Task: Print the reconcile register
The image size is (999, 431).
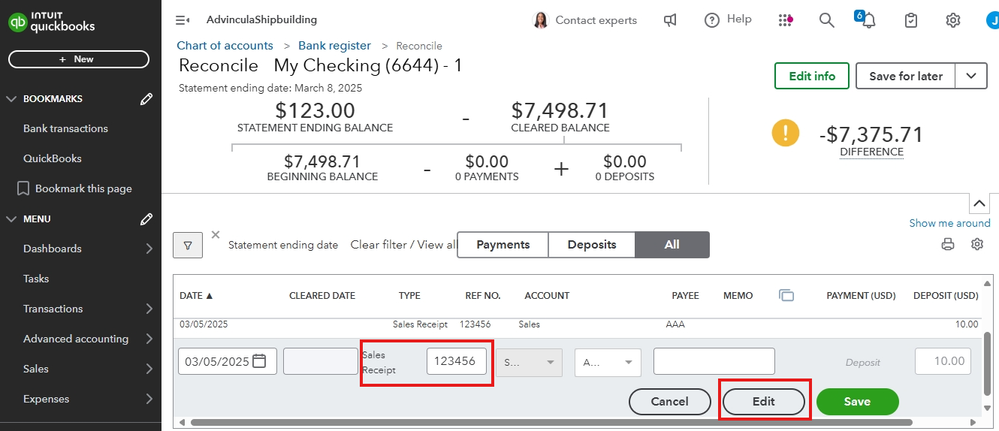Action: pos(948,244)
